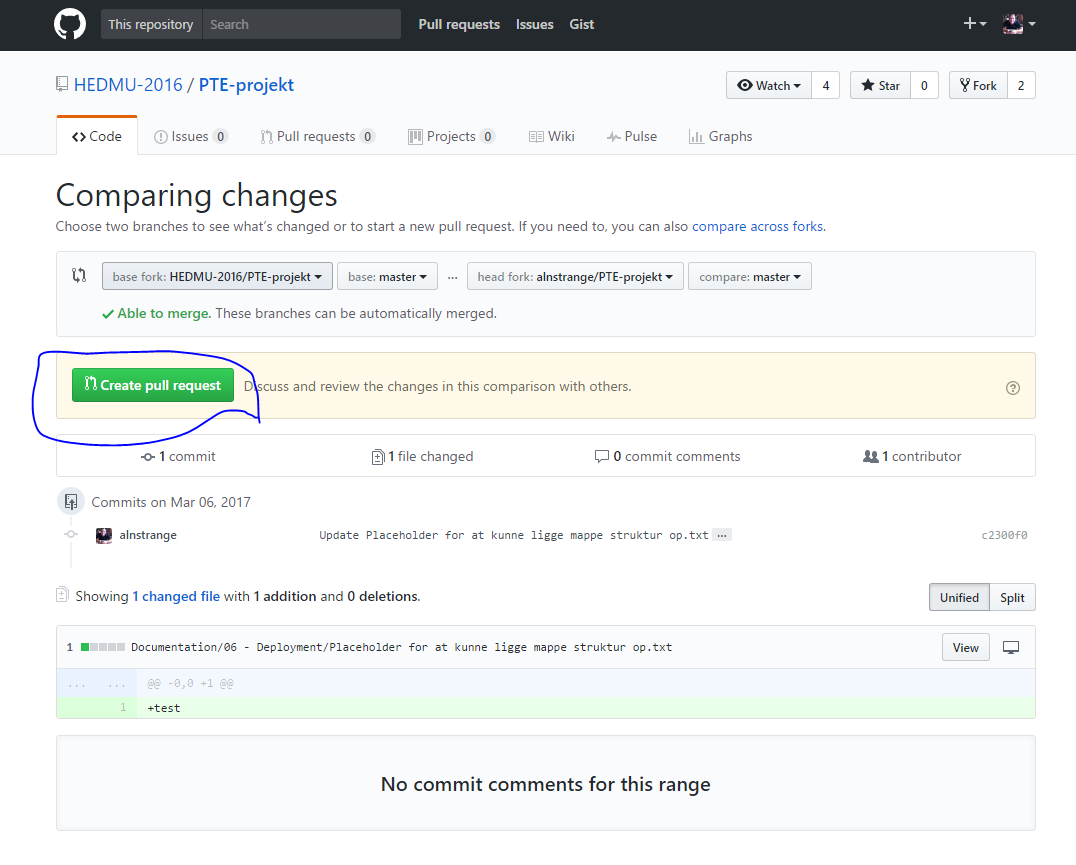The height and width of the screenshot is (865, 1076).
Task: Select Unified diff view
Action: pos(959,597)
